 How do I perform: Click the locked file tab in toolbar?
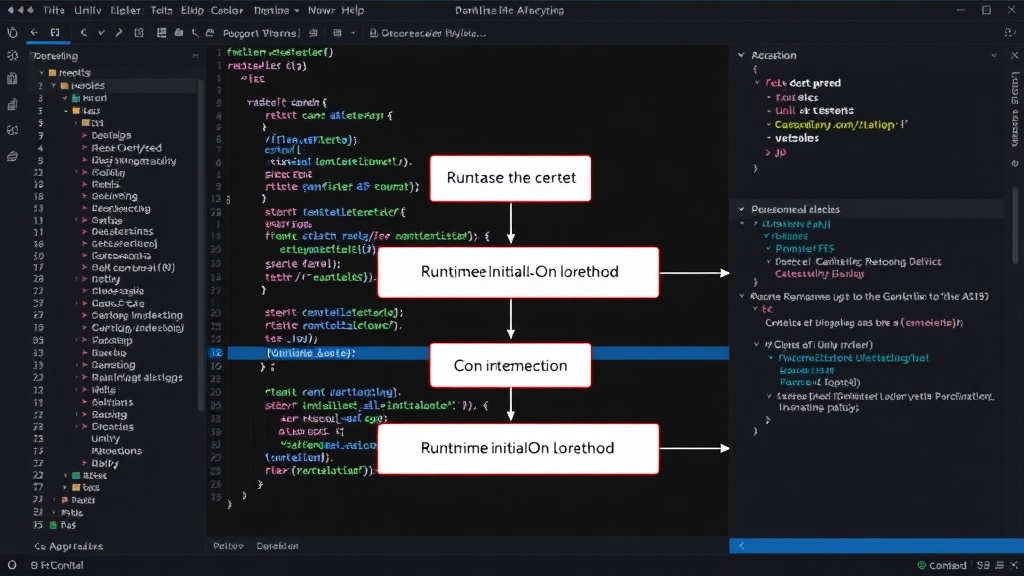pyautogui.click(x=427, y=33)
